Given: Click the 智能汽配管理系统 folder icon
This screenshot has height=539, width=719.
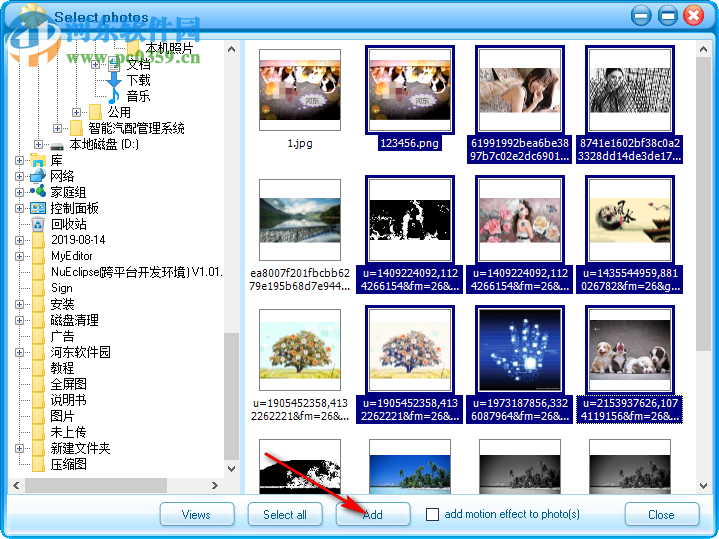Looking at the screenshot, I should [76, 128].
